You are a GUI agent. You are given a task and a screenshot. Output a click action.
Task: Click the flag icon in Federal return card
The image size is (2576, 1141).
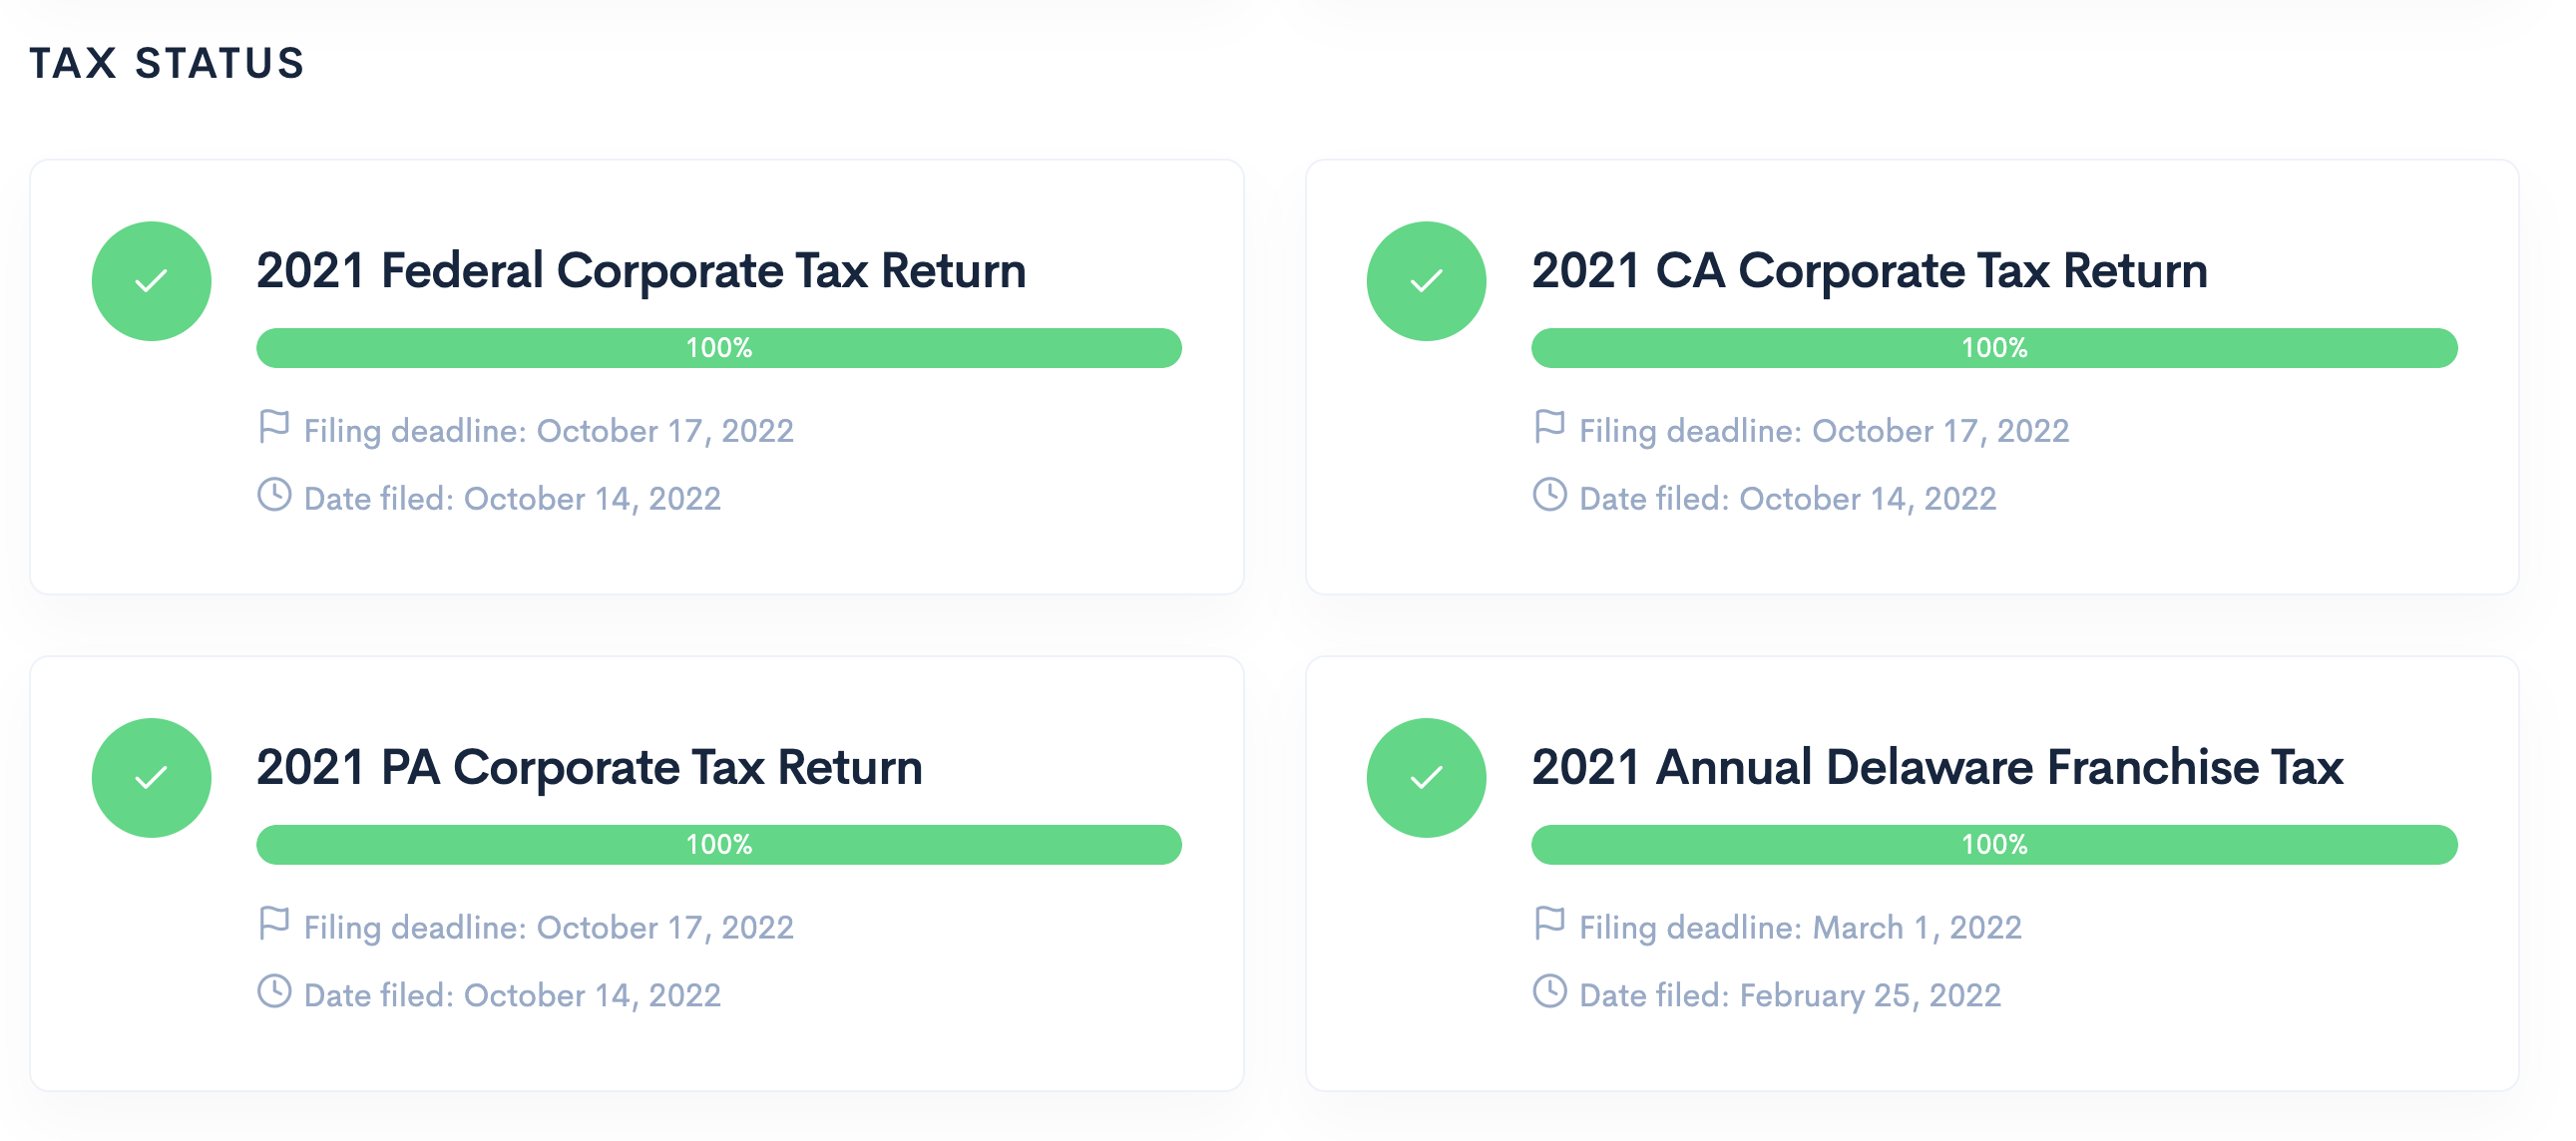(273, 427)
